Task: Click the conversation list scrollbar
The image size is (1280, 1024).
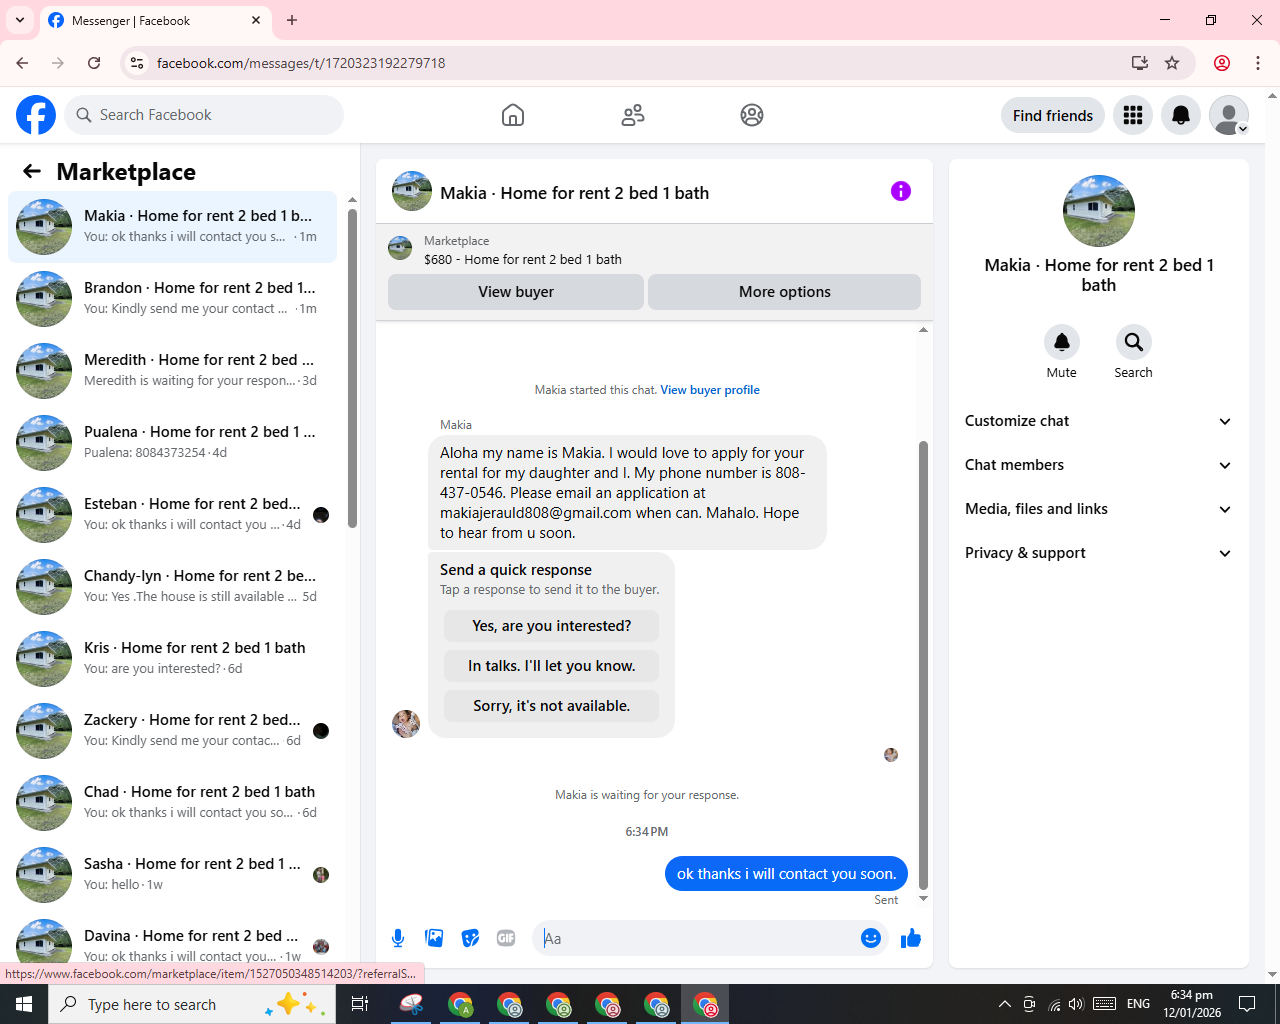Action: click(352, 368)
